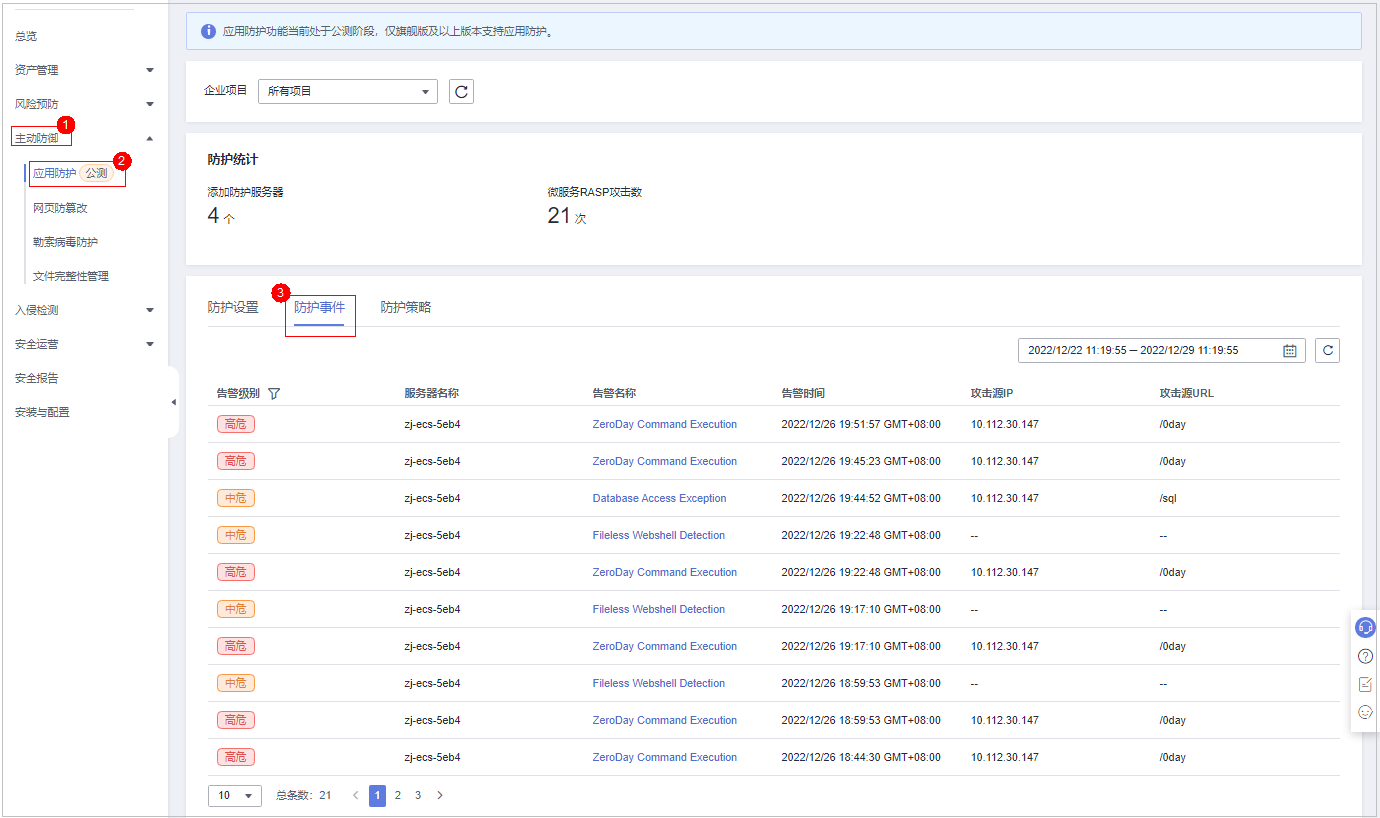Open customer service headset icon

(1365, 628)
